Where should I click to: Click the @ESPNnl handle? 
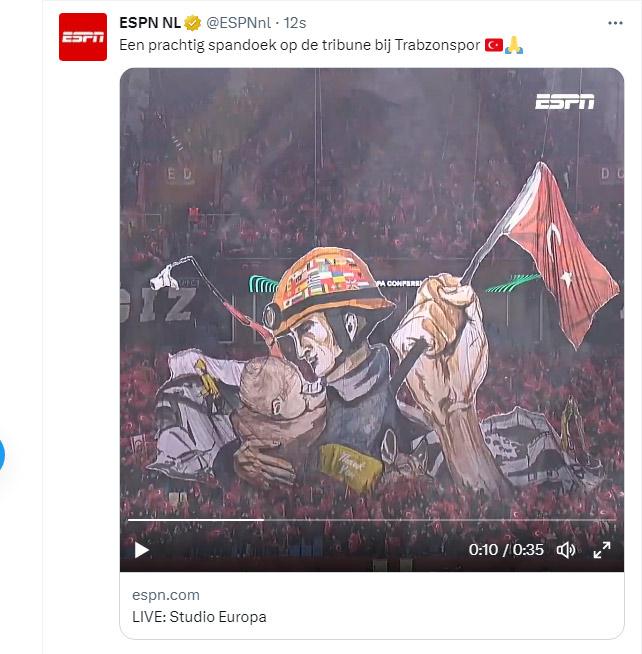240,23
